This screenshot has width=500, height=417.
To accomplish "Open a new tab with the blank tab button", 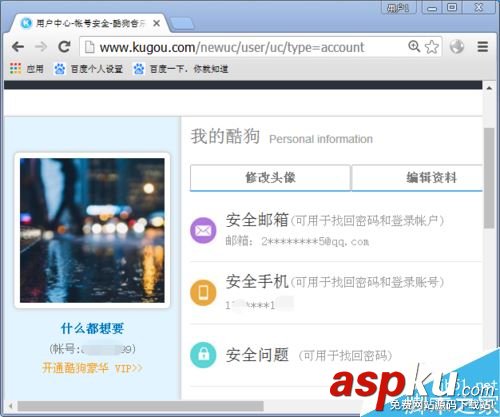I will point(182,24).
